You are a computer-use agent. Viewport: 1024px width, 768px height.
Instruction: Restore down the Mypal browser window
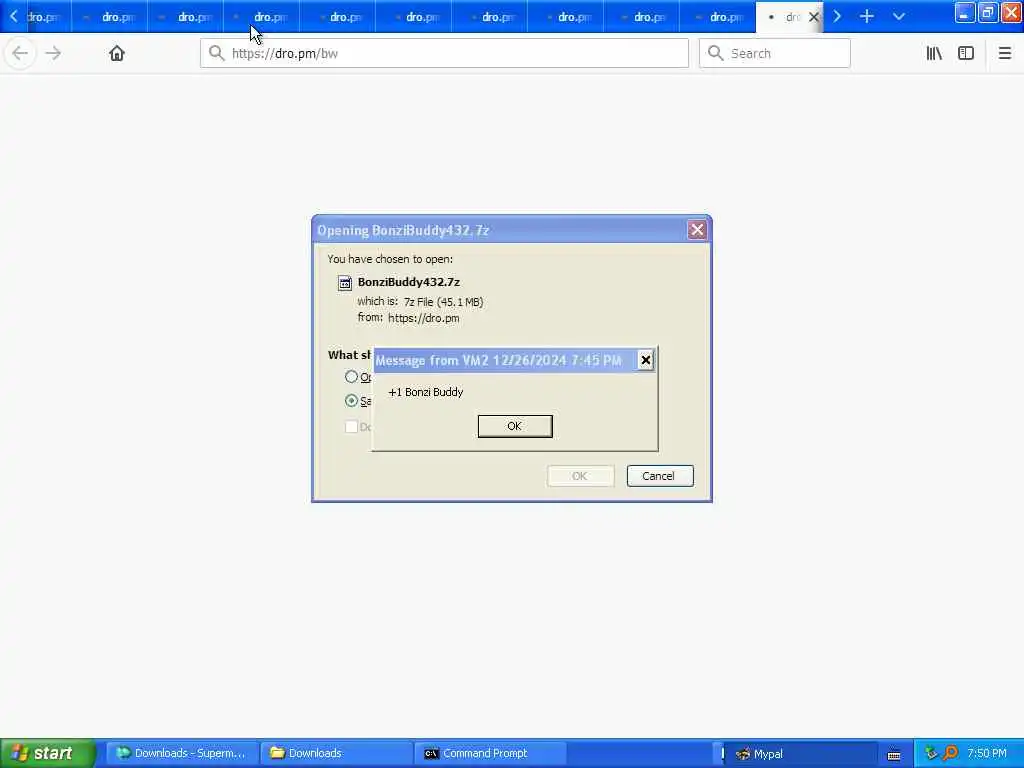[987, 13]
